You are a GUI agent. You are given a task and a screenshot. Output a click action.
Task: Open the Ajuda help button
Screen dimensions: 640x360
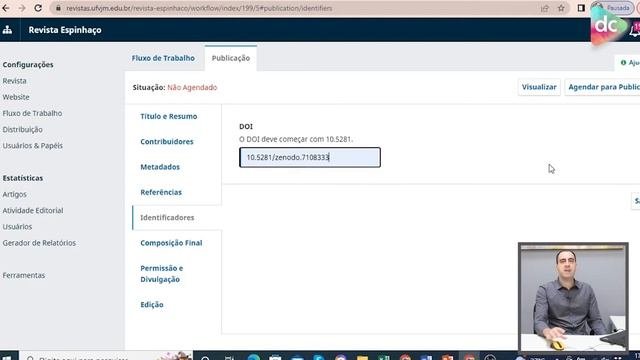click(629, 62)
